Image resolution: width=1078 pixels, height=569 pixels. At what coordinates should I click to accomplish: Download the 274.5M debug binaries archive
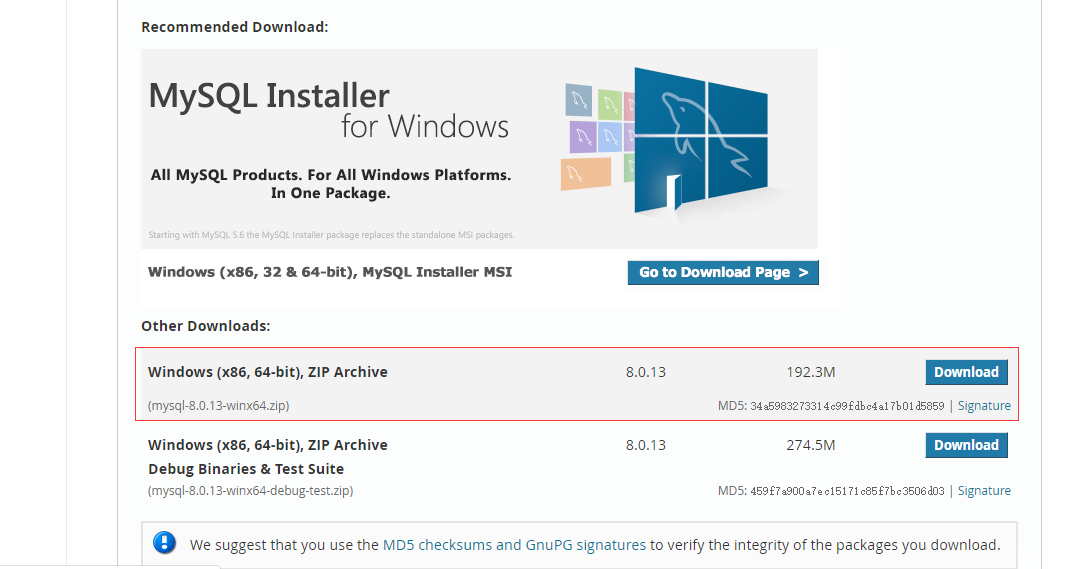[x=966, y=445]
